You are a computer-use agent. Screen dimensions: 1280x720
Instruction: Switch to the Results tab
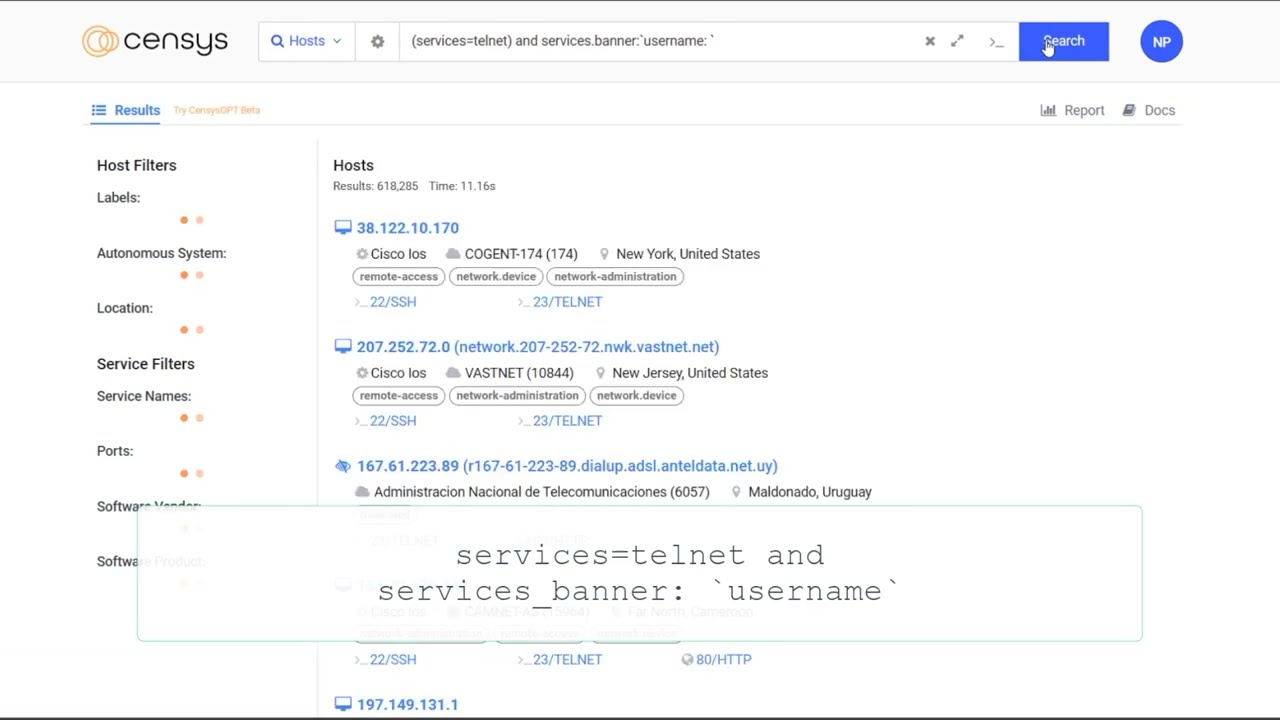pyautogui.click(x=126, y=110)
